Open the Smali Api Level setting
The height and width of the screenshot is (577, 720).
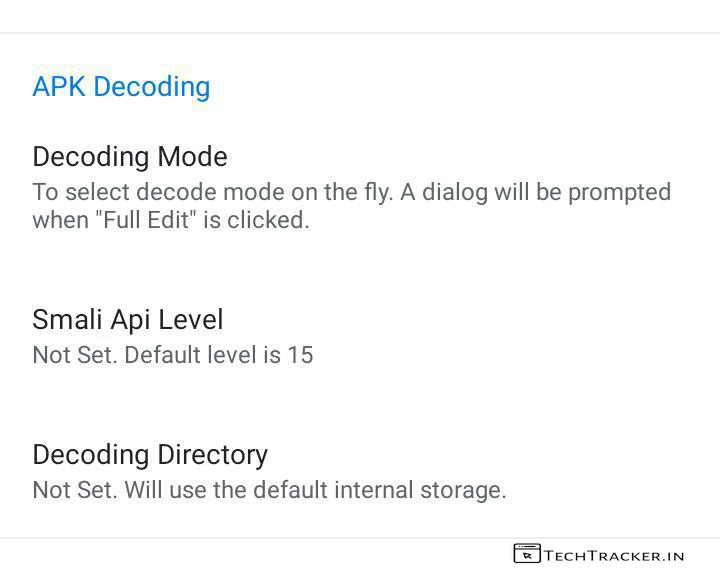coord(360,336)
